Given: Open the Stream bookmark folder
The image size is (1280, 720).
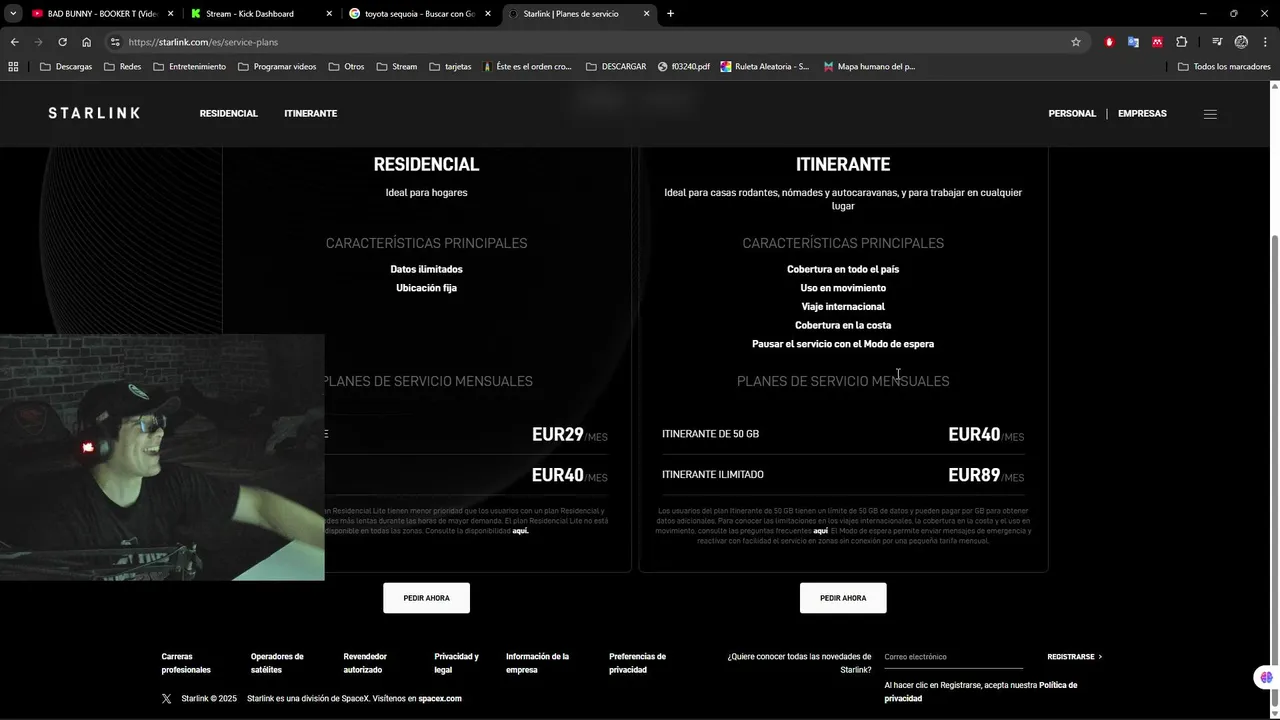Looking at the screenshot, I should point(397,67).
